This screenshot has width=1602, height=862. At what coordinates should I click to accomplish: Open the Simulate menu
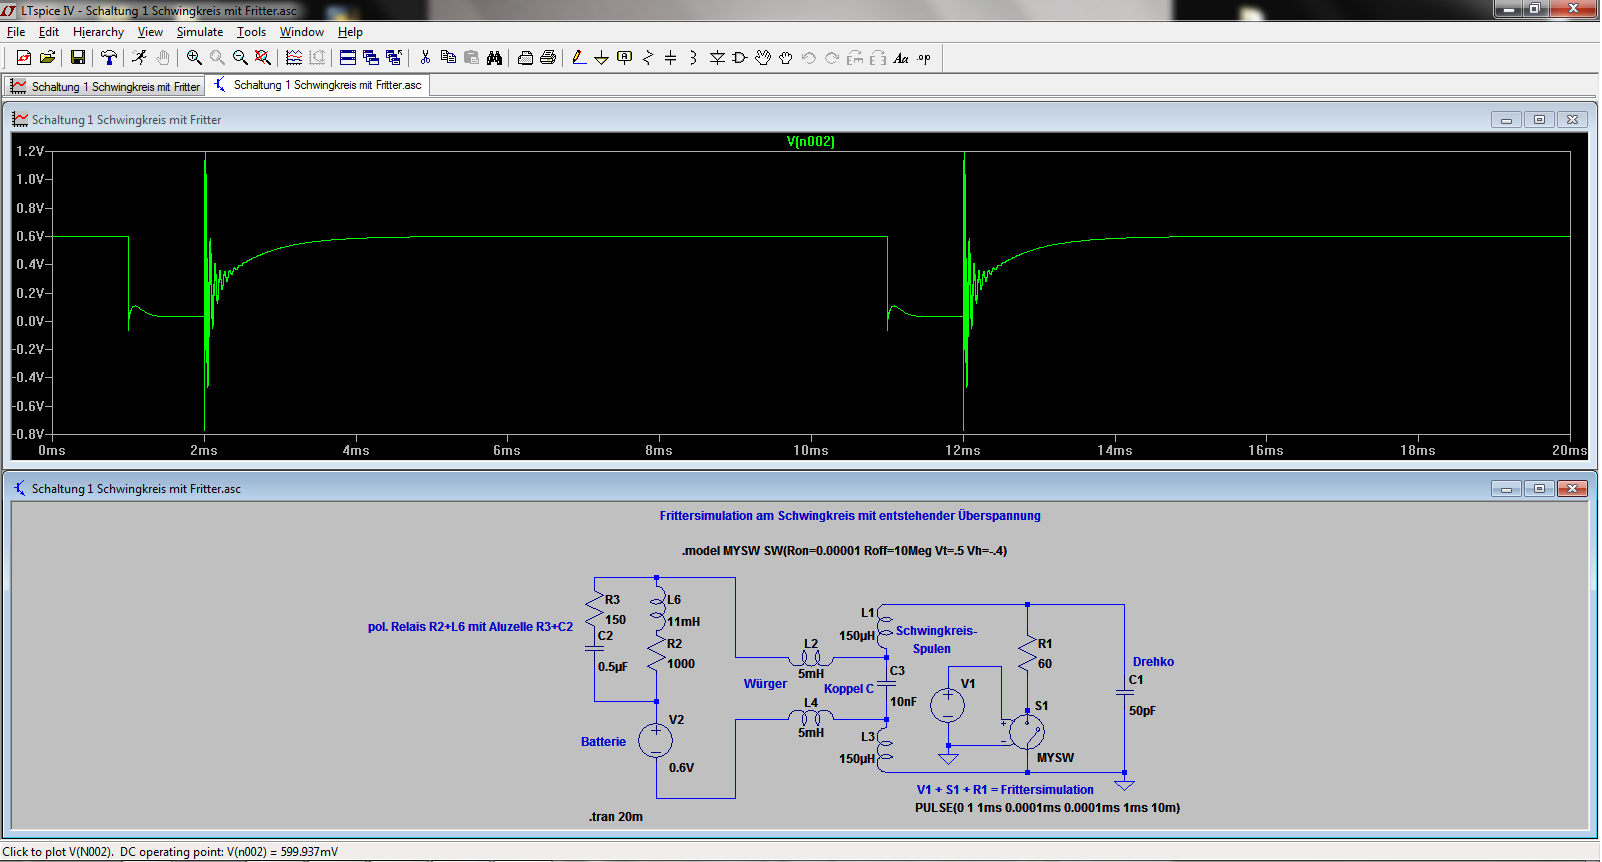(199, 32)
